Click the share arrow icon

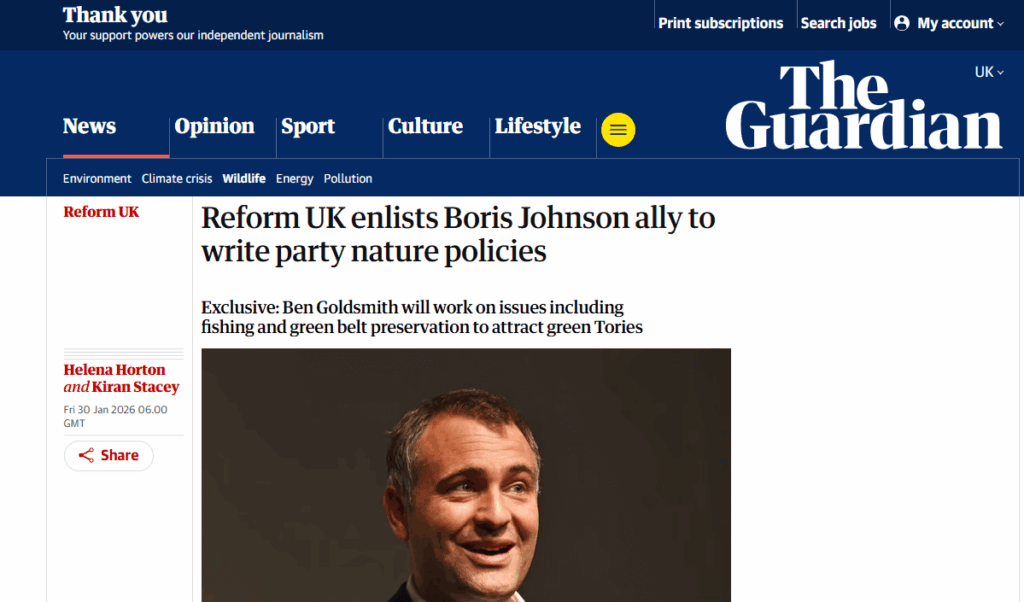point(86,456)
